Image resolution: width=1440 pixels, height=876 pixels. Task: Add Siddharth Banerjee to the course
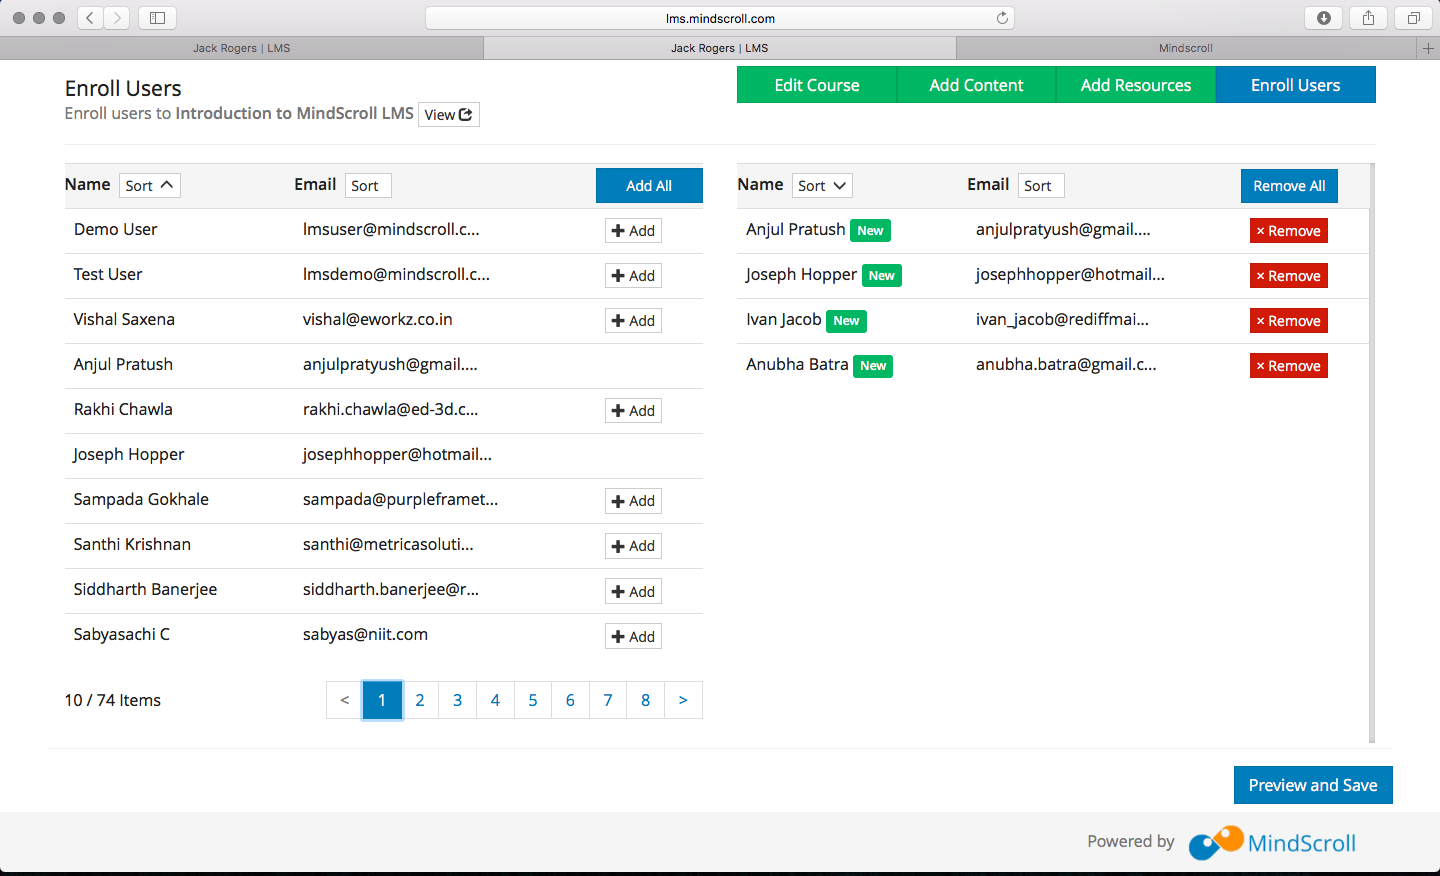[x=633, y=592]
